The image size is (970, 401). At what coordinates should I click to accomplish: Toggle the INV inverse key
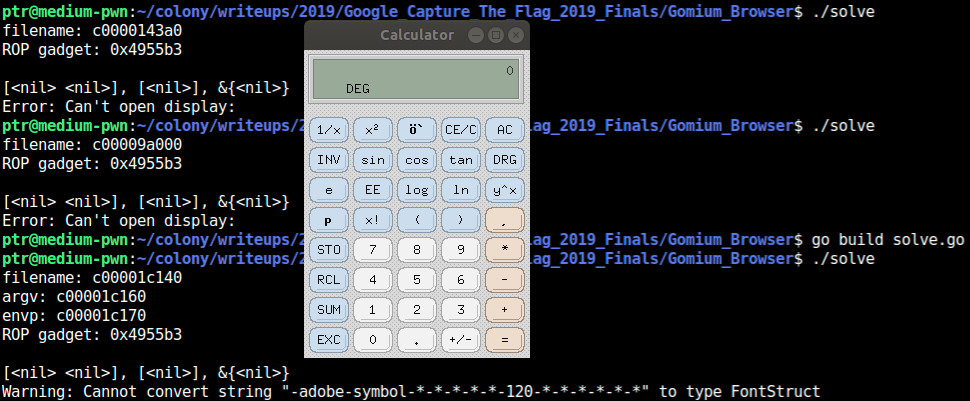click(x=328, y=160)
